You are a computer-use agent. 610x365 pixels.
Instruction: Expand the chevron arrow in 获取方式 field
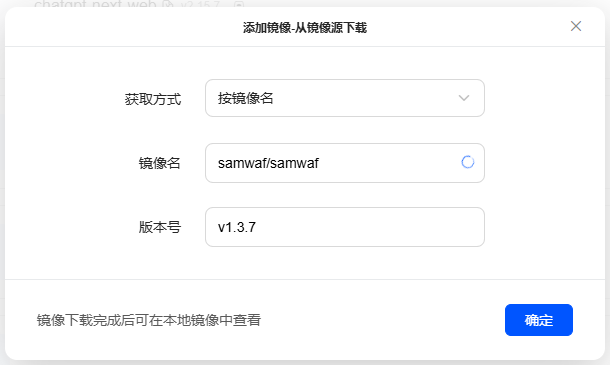(464, 98)
